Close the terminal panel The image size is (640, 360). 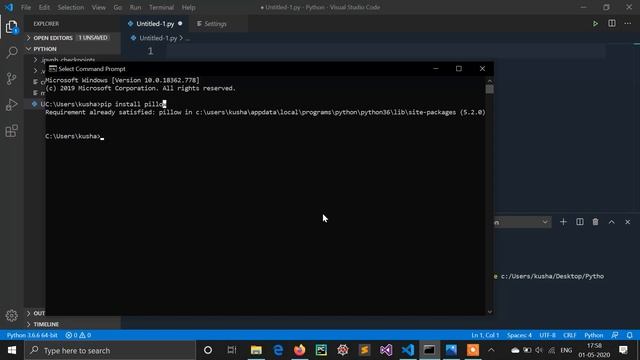pyautogui.click(x=627, y=222)
